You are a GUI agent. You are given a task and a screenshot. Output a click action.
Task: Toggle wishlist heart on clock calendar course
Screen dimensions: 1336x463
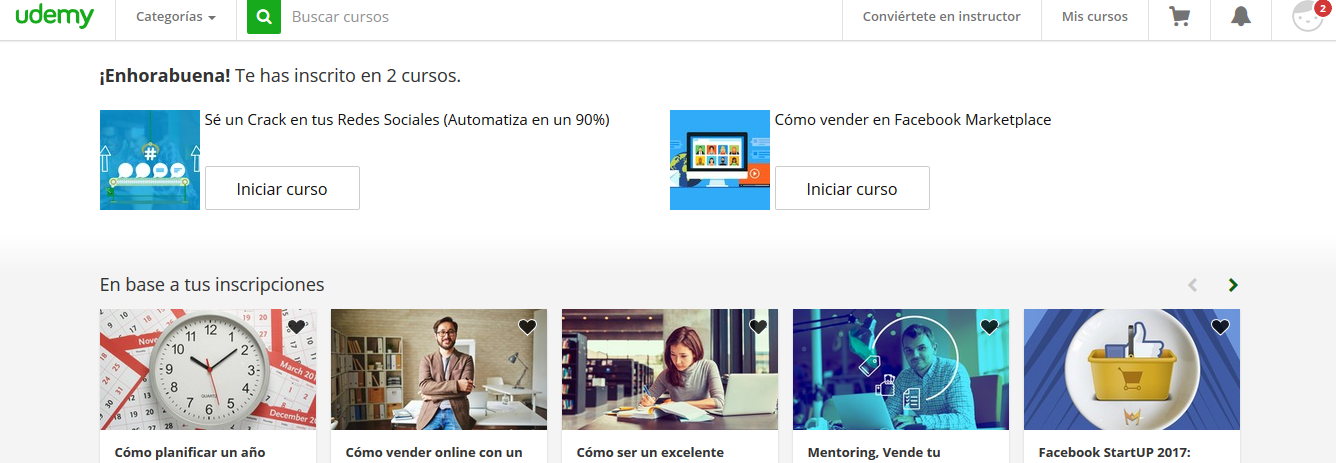[x=296, y=327]
